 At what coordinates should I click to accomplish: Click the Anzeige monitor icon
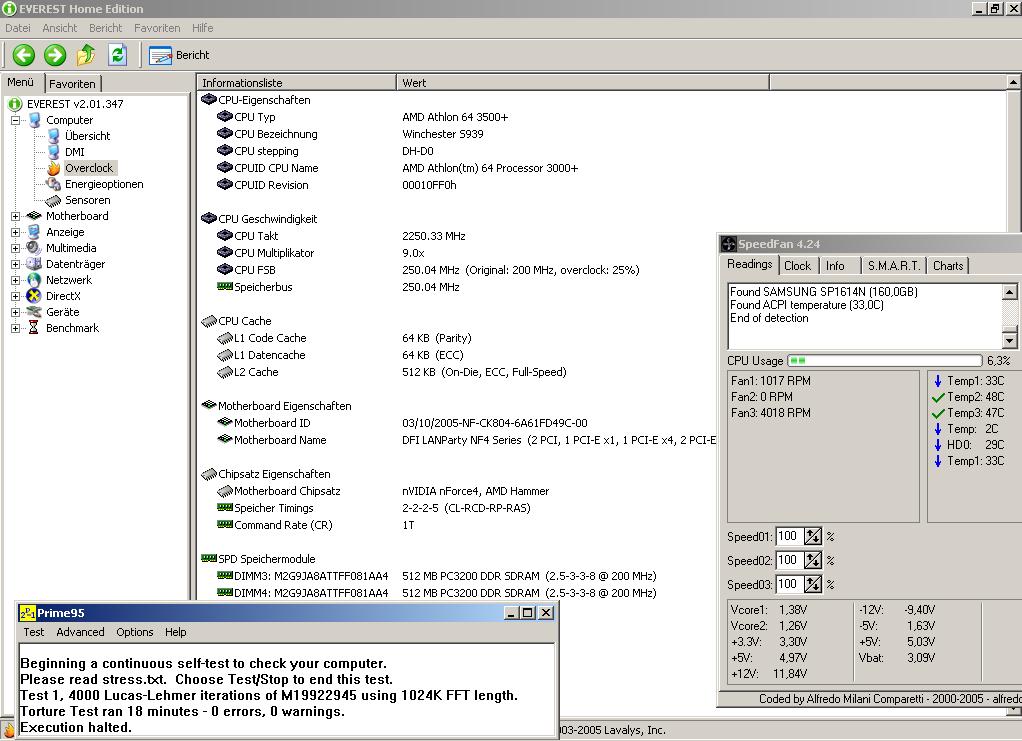coord(34,232)
